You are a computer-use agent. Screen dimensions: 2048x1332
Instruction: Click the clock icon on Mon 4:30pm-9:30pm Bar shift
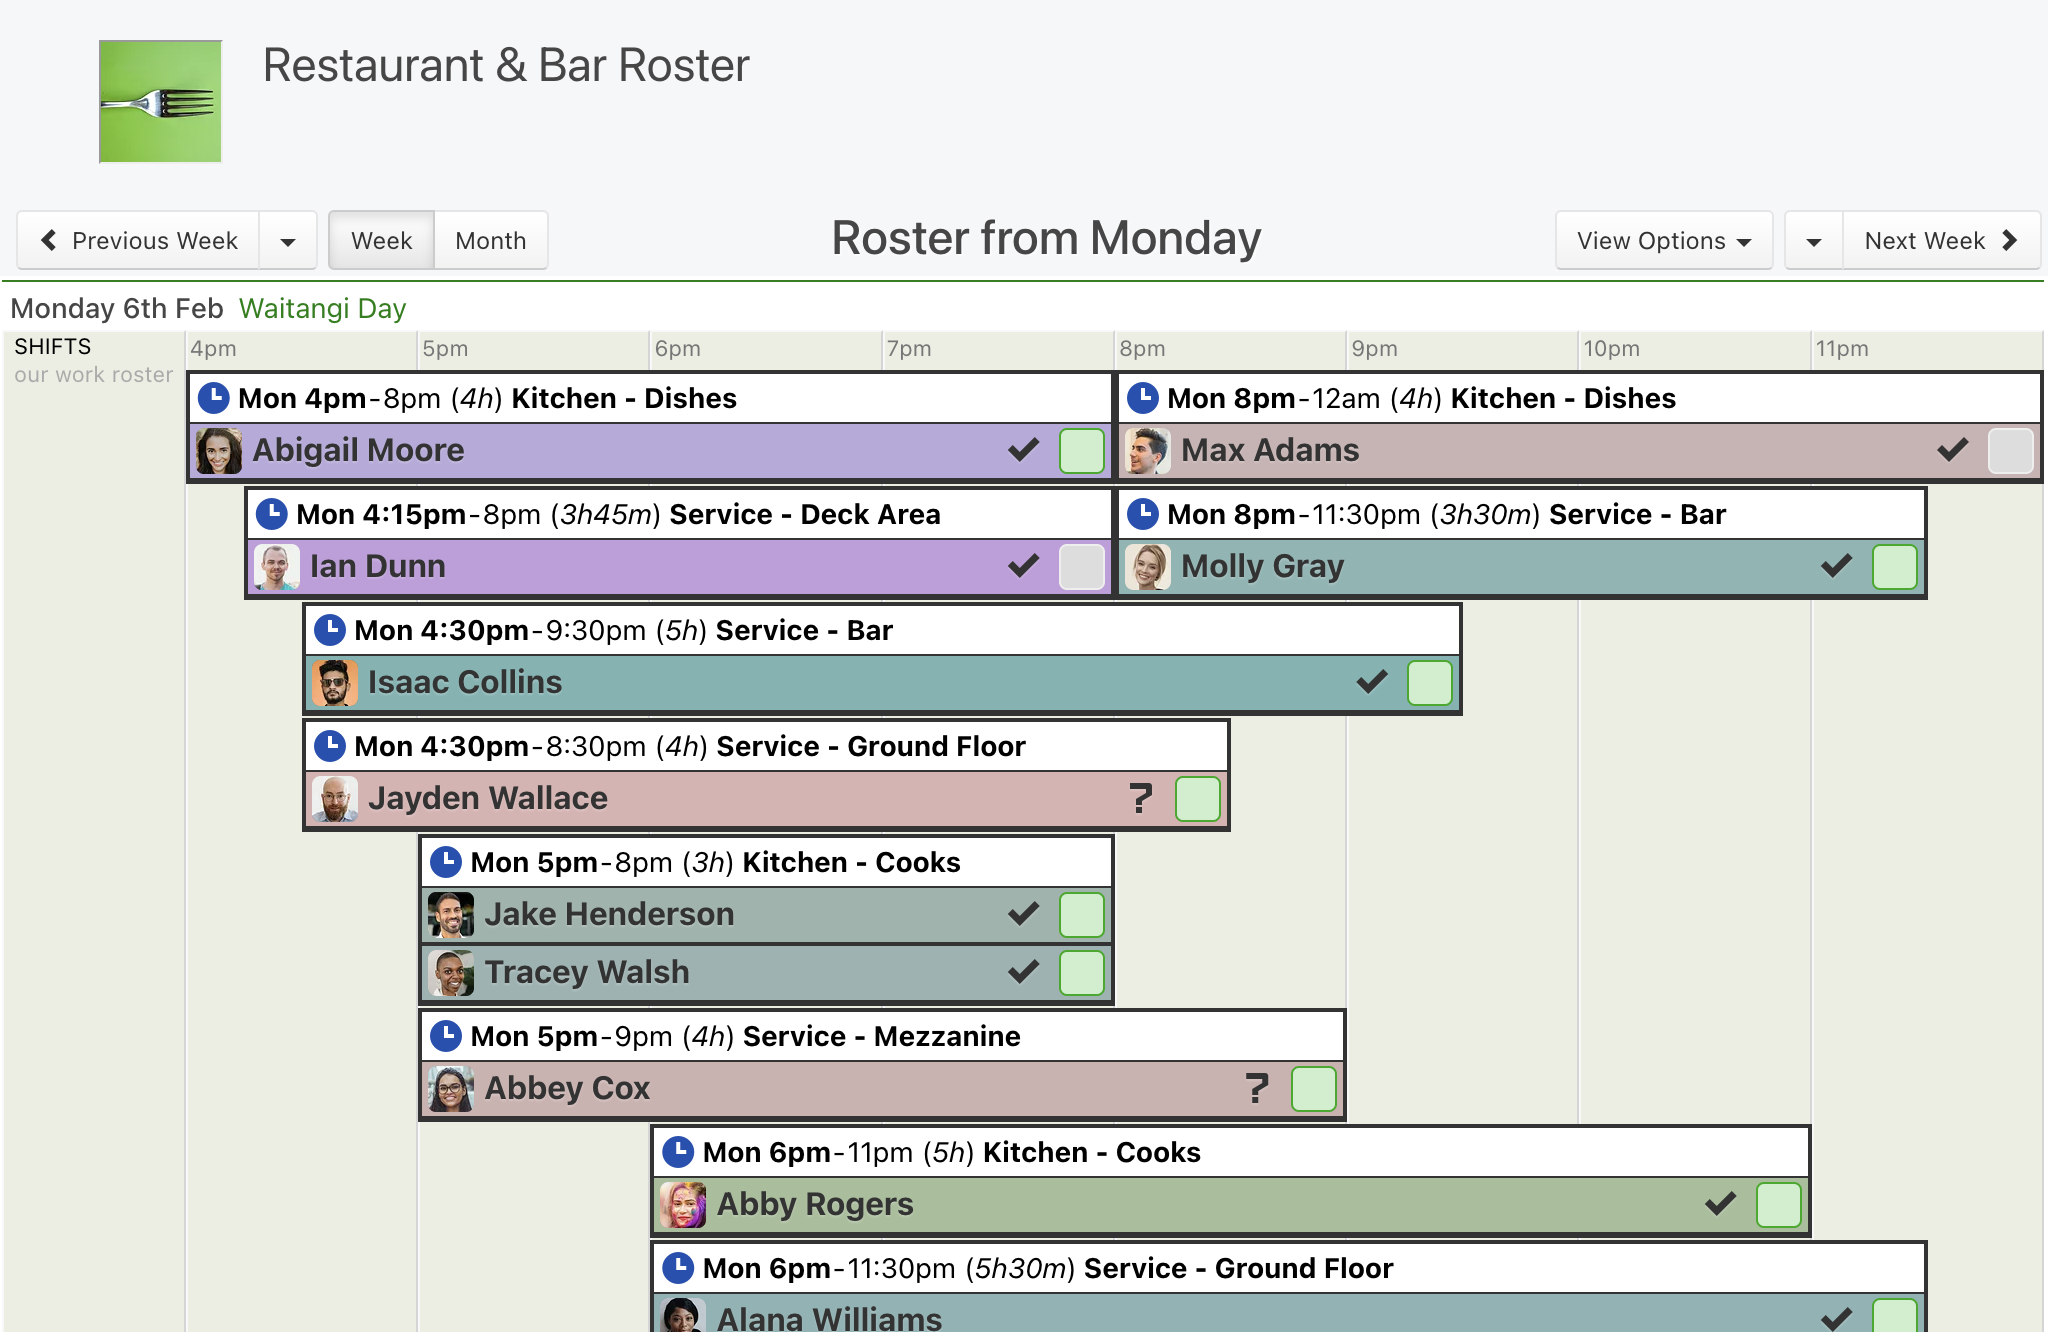[330, 630]
